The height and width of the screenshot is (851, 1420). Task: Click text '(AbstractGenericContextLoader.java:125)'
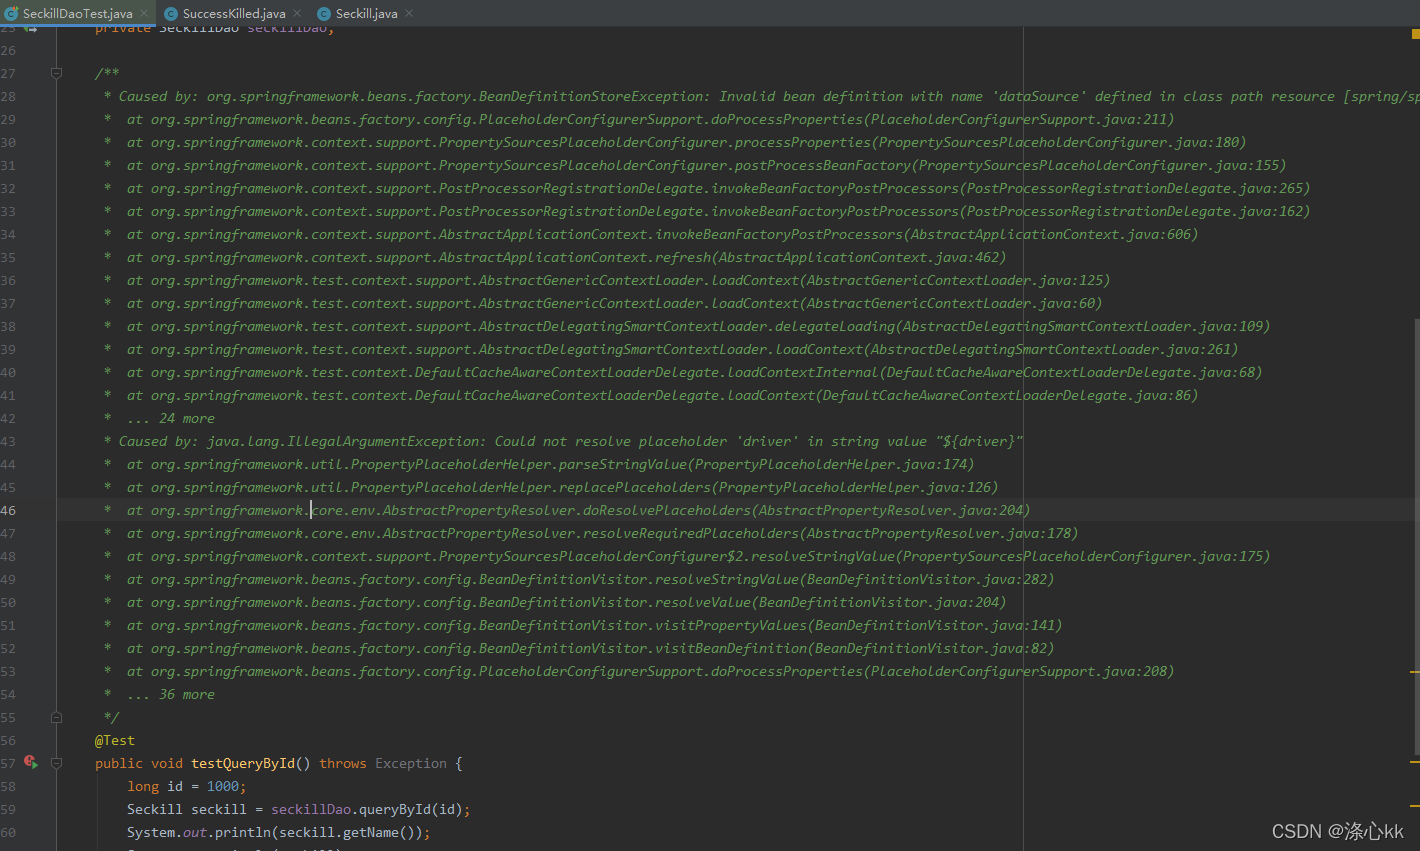pyautogui.click(x=955, y=280)
